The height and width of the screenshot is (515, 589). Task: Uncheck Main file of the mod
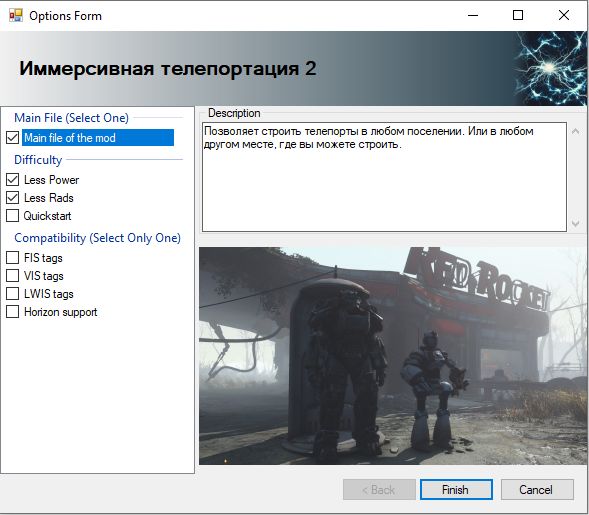click(x=12, y=138)
